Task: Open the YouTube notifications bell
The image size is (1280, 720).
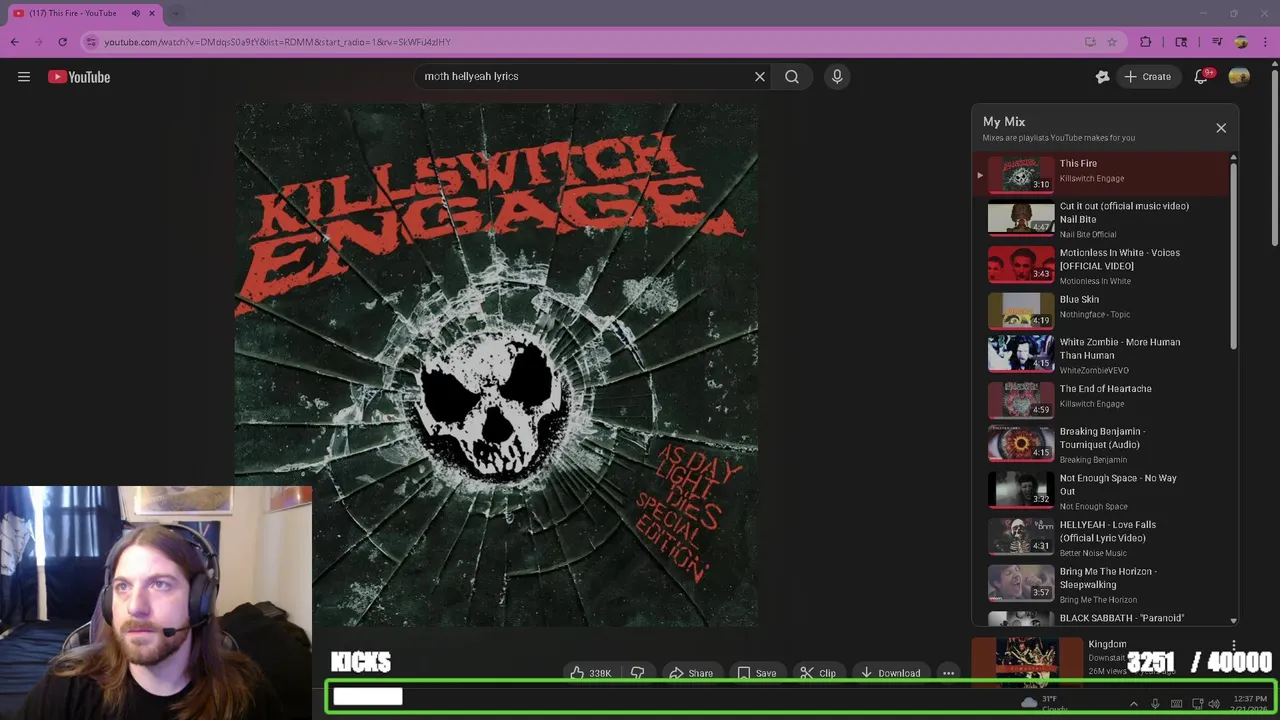Action: click(x=1201, y=76)
